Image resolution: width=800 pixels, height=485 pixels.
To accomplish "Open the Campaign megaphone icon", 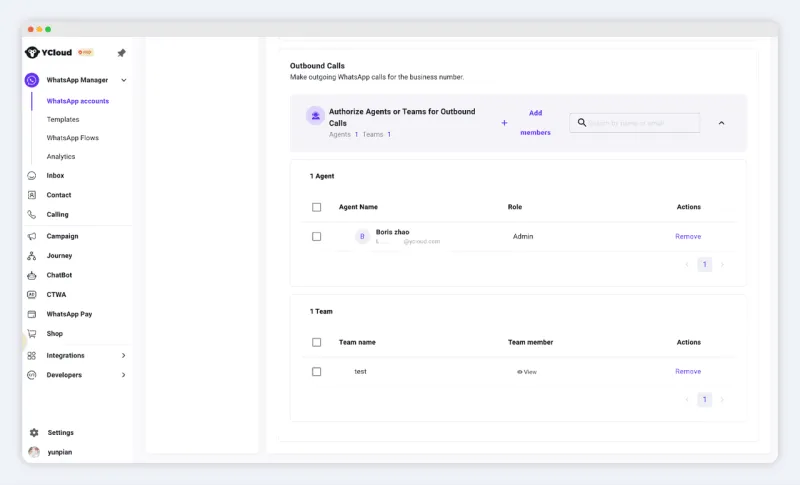I will point(32,237).
